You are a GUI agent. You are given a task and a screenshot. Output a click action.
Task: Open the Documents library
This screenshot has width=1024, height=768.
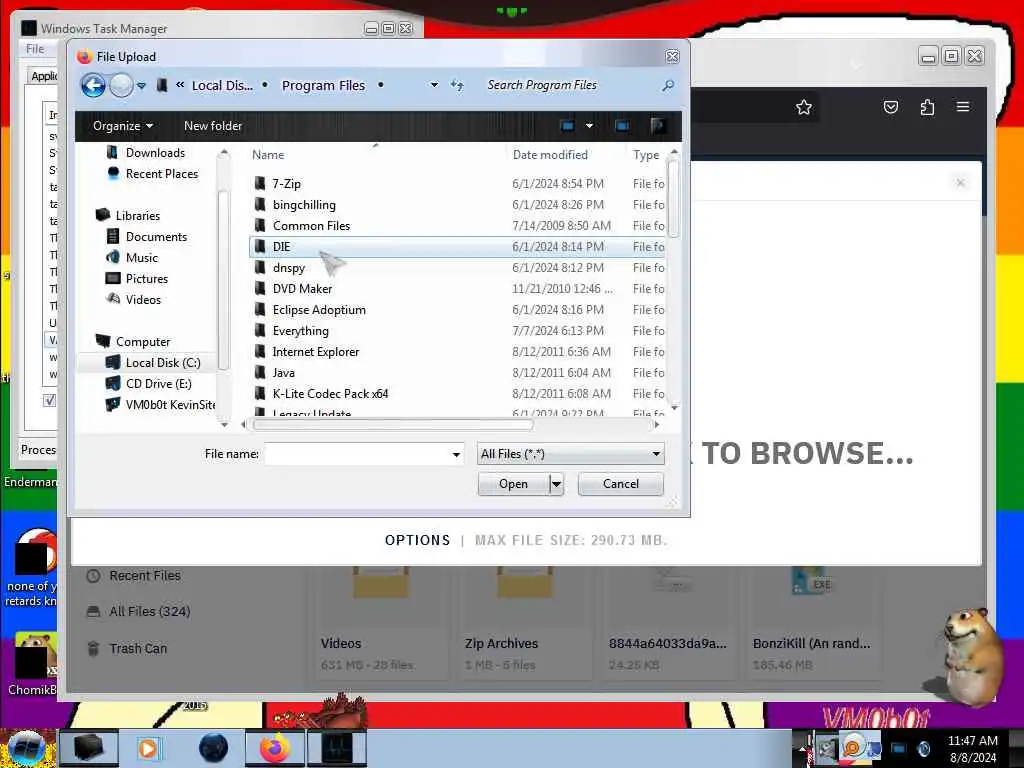point(156,236)
